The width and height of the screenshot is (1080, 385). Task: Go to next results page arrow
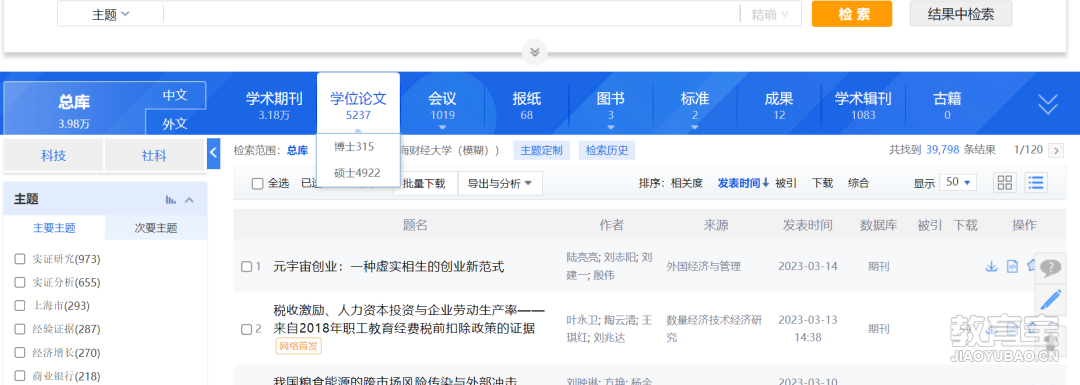pyautogui.click(x=1055, y=150)
